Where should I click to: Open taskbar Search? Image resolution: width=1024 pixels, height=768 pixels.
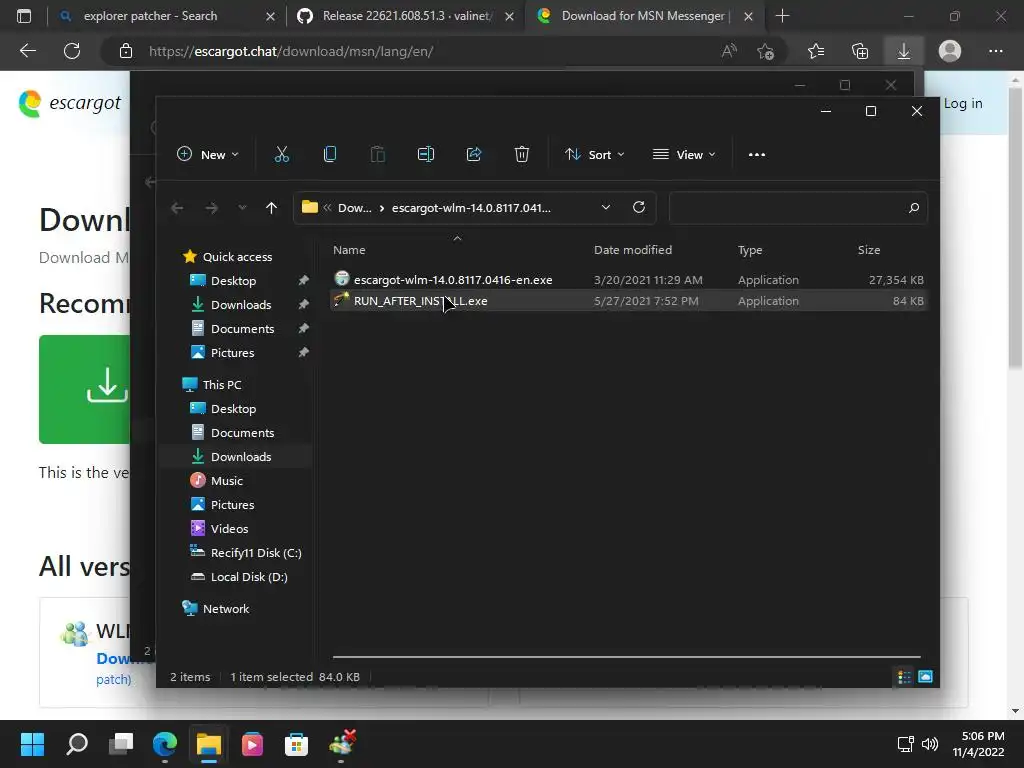pyautogui.click(x=77, y=744)
